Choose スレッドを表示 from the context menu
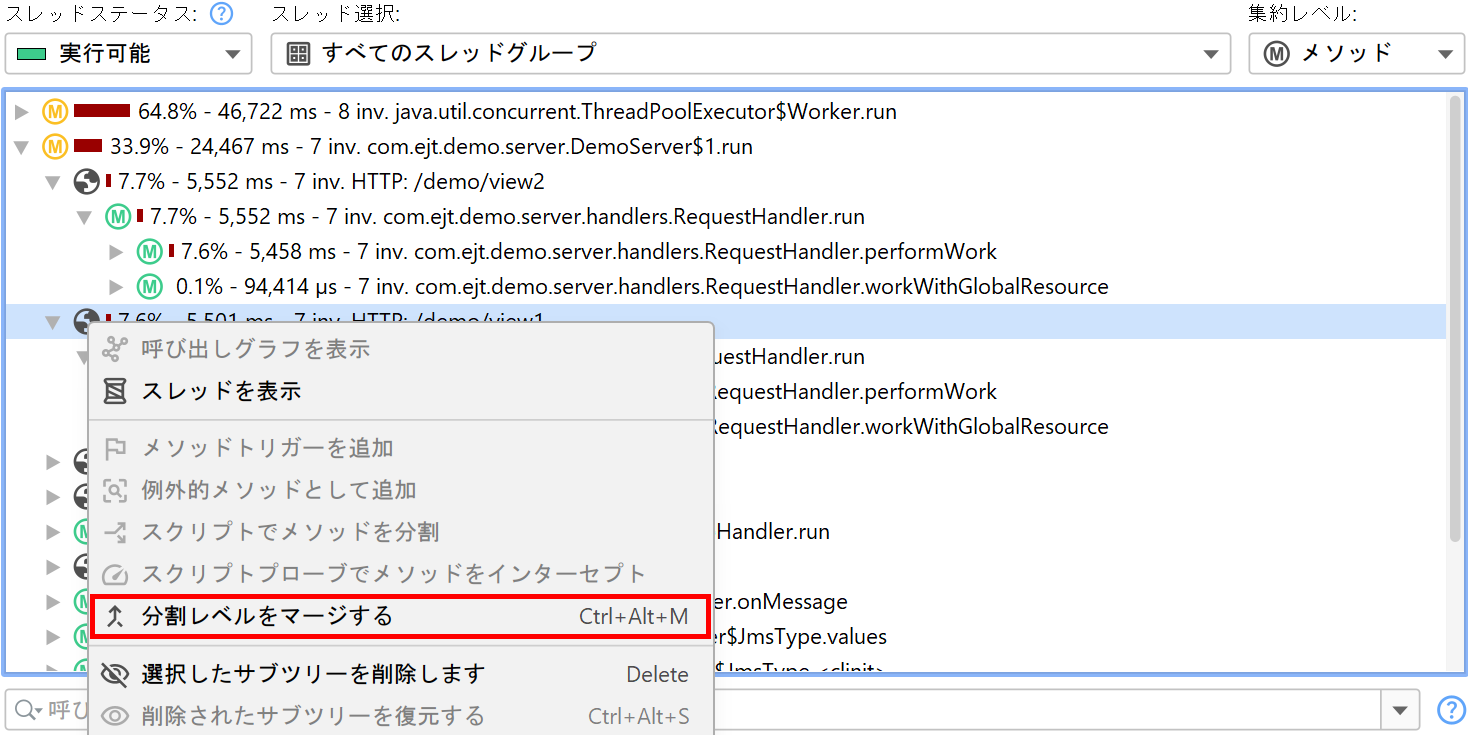The width and height of the screenshot is (1468, 735). 220,391
